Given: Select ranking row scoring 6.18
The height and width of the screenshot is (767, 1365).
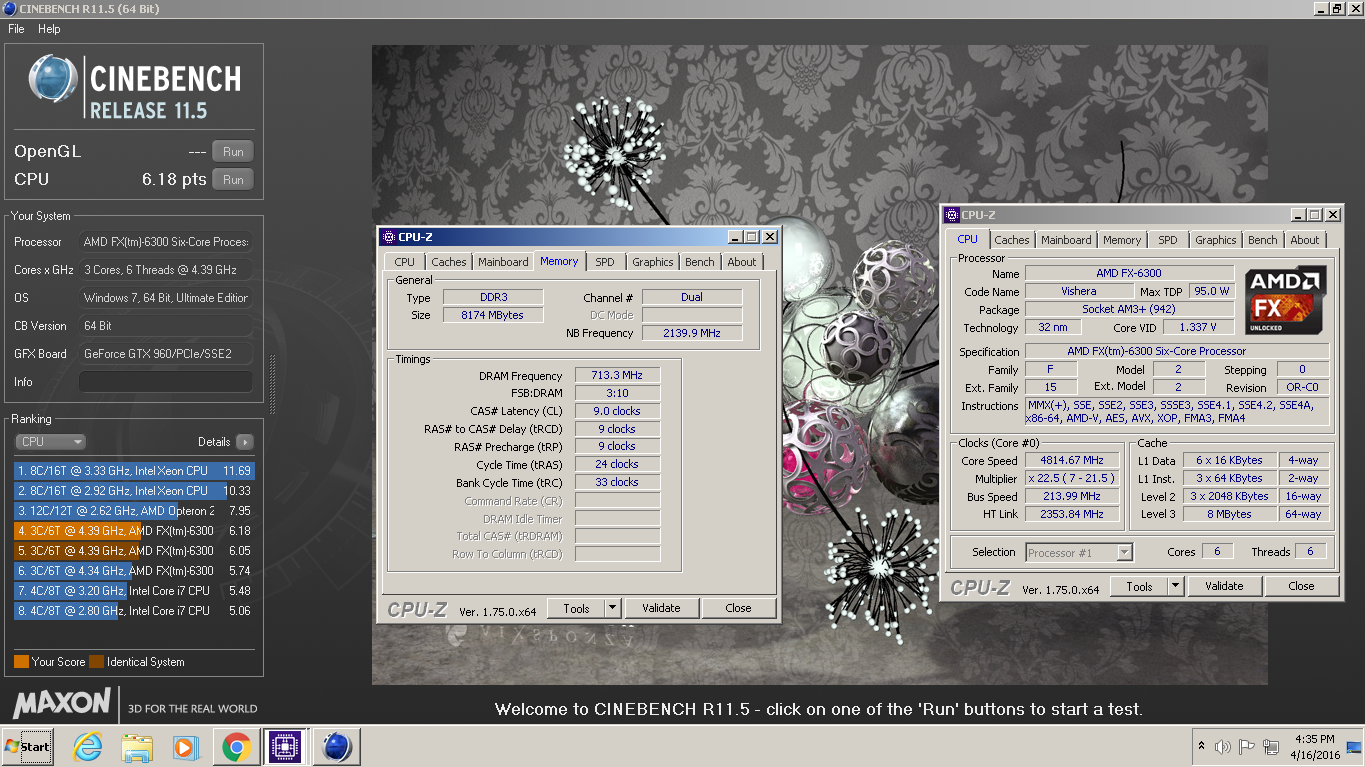Looking at the screenshot, I should (134, 531).
